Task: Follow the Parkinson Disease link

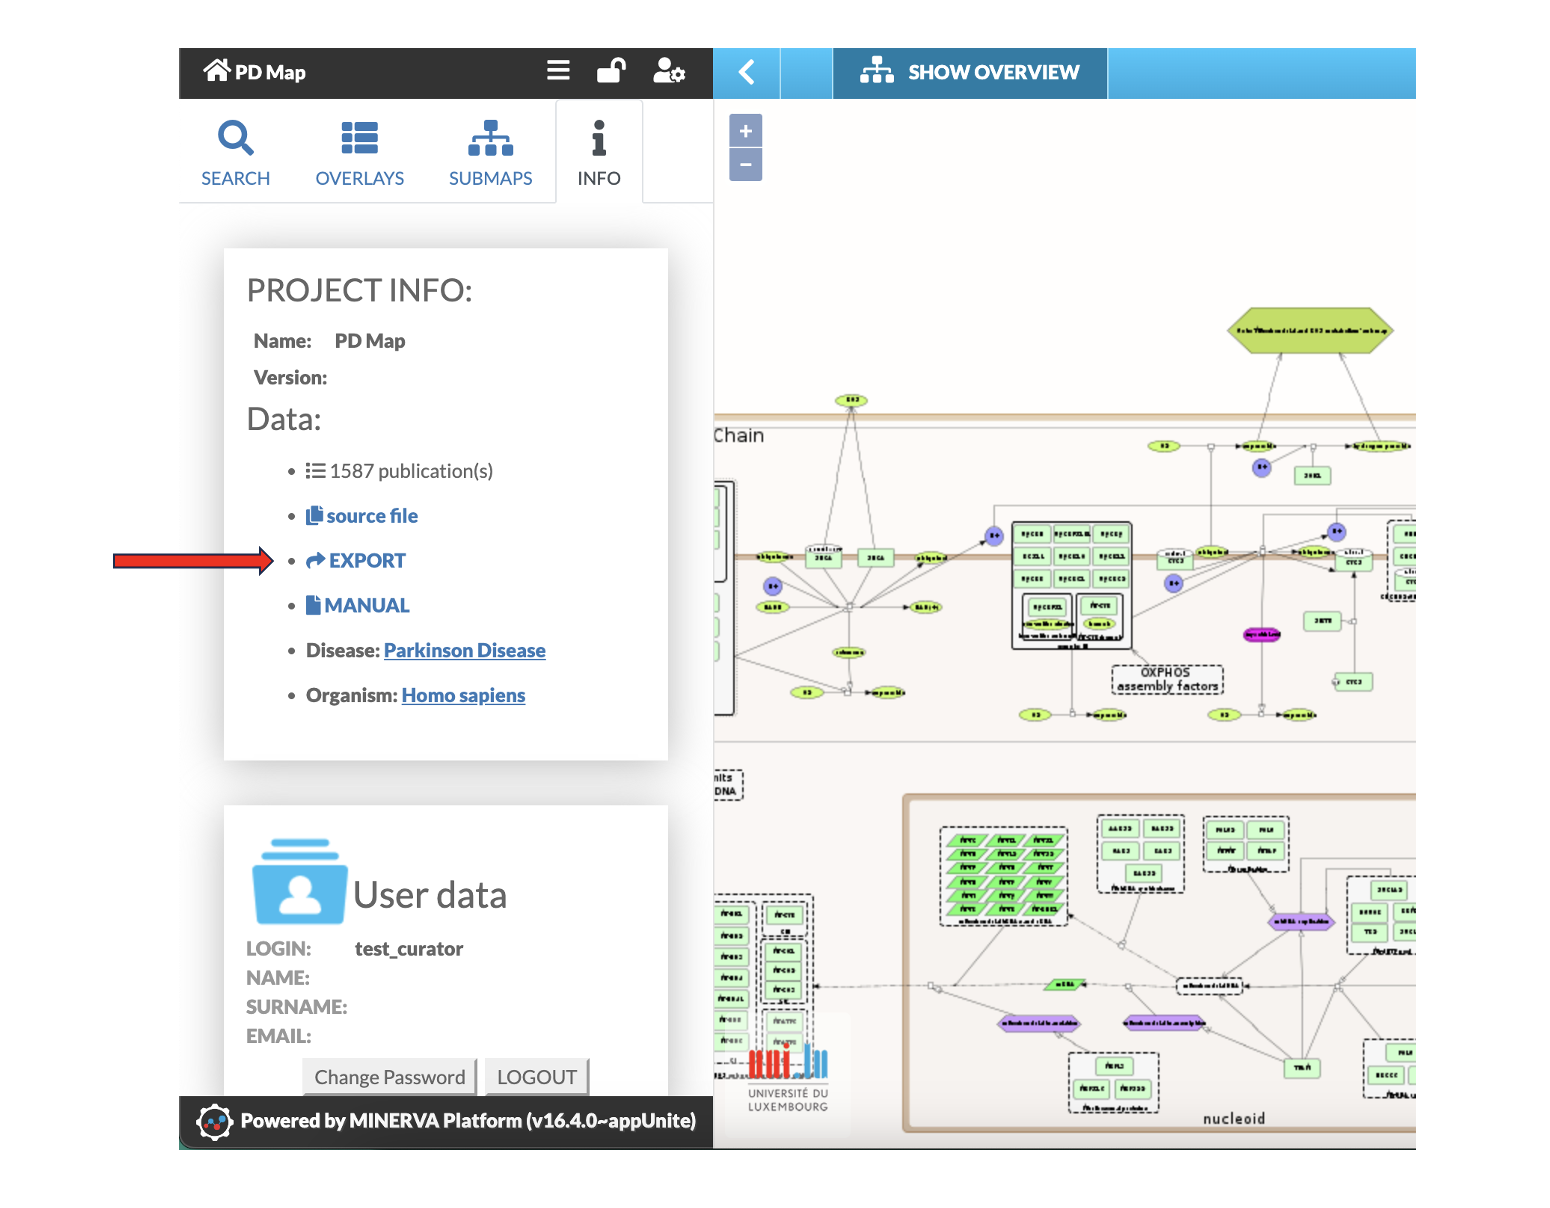Action: click(465, 651)
